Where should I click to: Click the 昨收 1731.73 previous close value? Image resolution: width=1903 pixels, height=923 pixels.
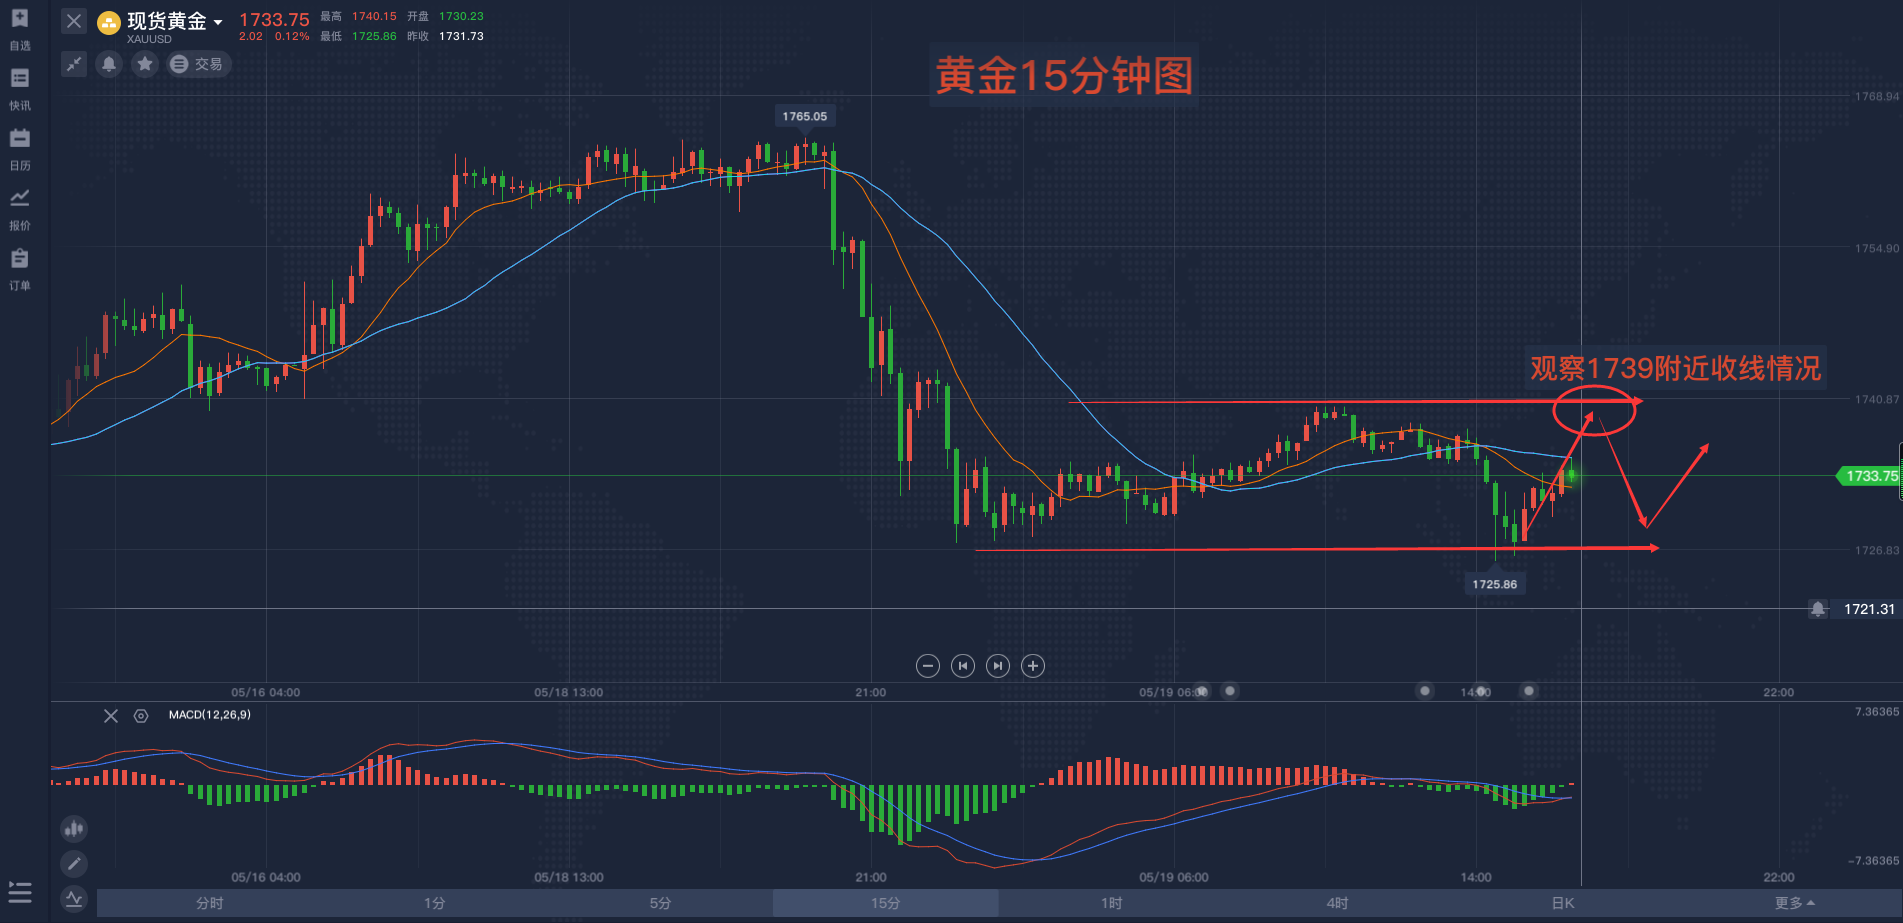tap(461, 36)
